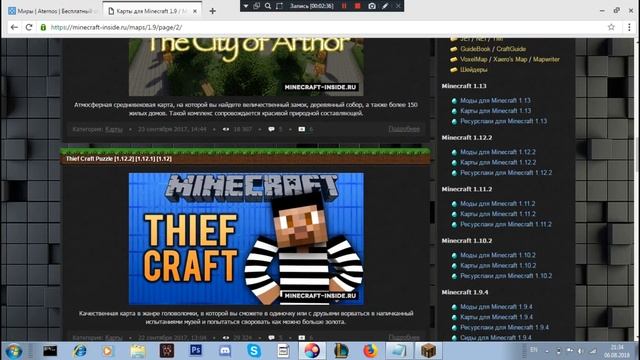Viewport: 640px width, 360px height.
Task: Open Карты для Minecraft 1.9.4
Action: (x=496, y=317)
